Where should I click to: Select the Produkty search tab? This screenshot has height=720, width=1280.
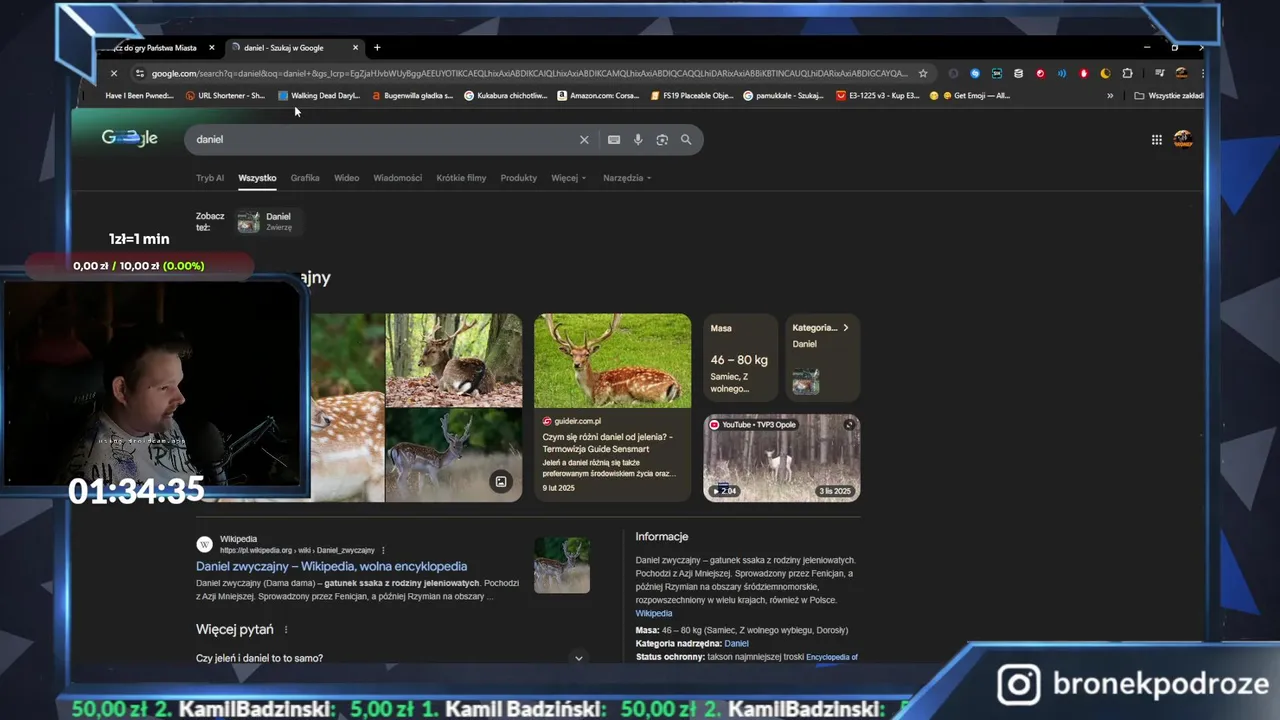[519, 178]
